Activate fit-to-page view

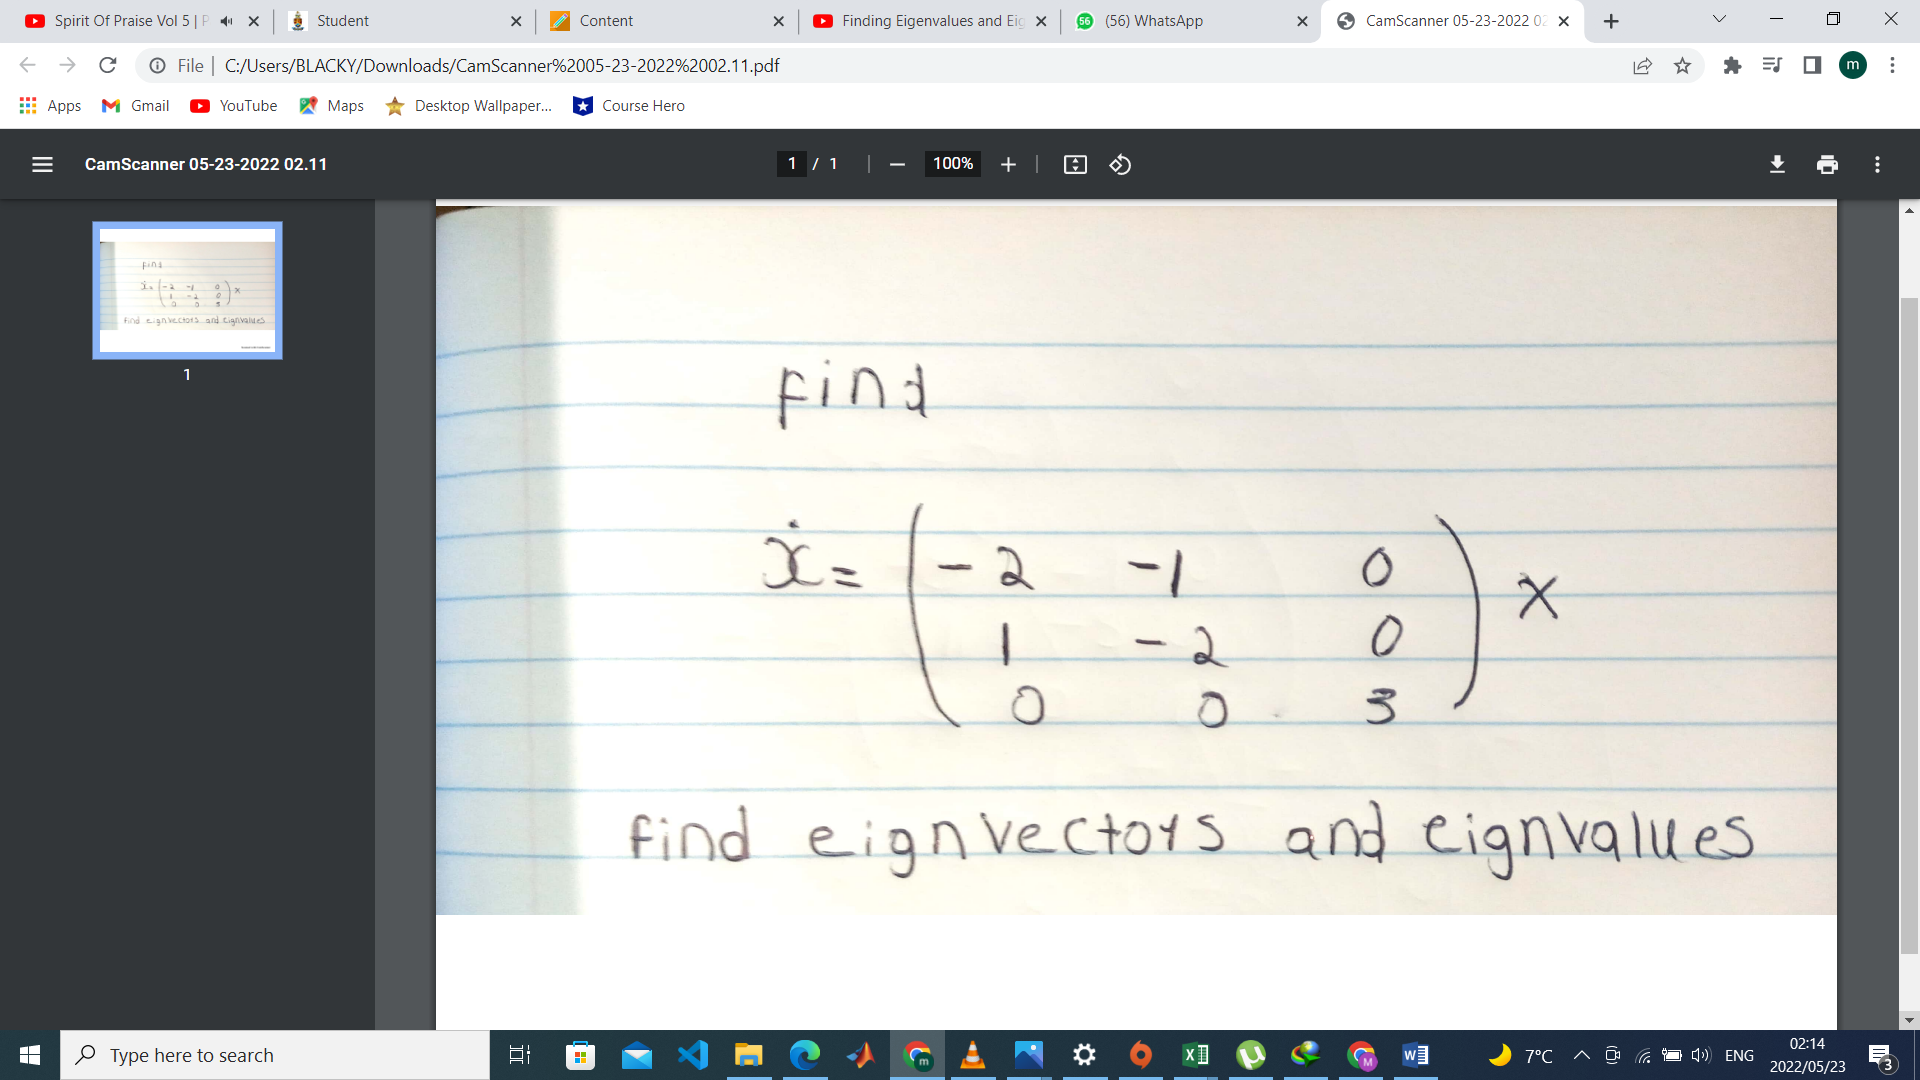[x=1076, y=164]
